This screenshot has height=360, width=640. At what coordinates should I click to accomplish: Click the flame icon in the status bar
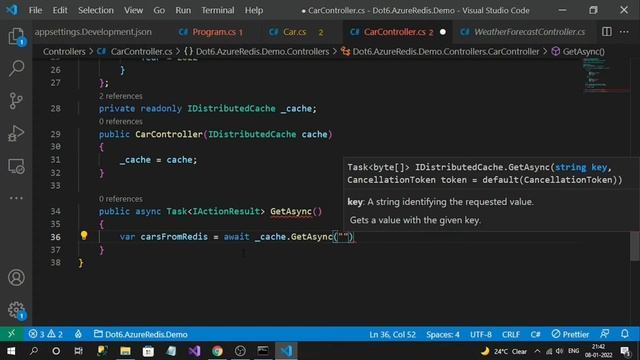click(78, 334)
